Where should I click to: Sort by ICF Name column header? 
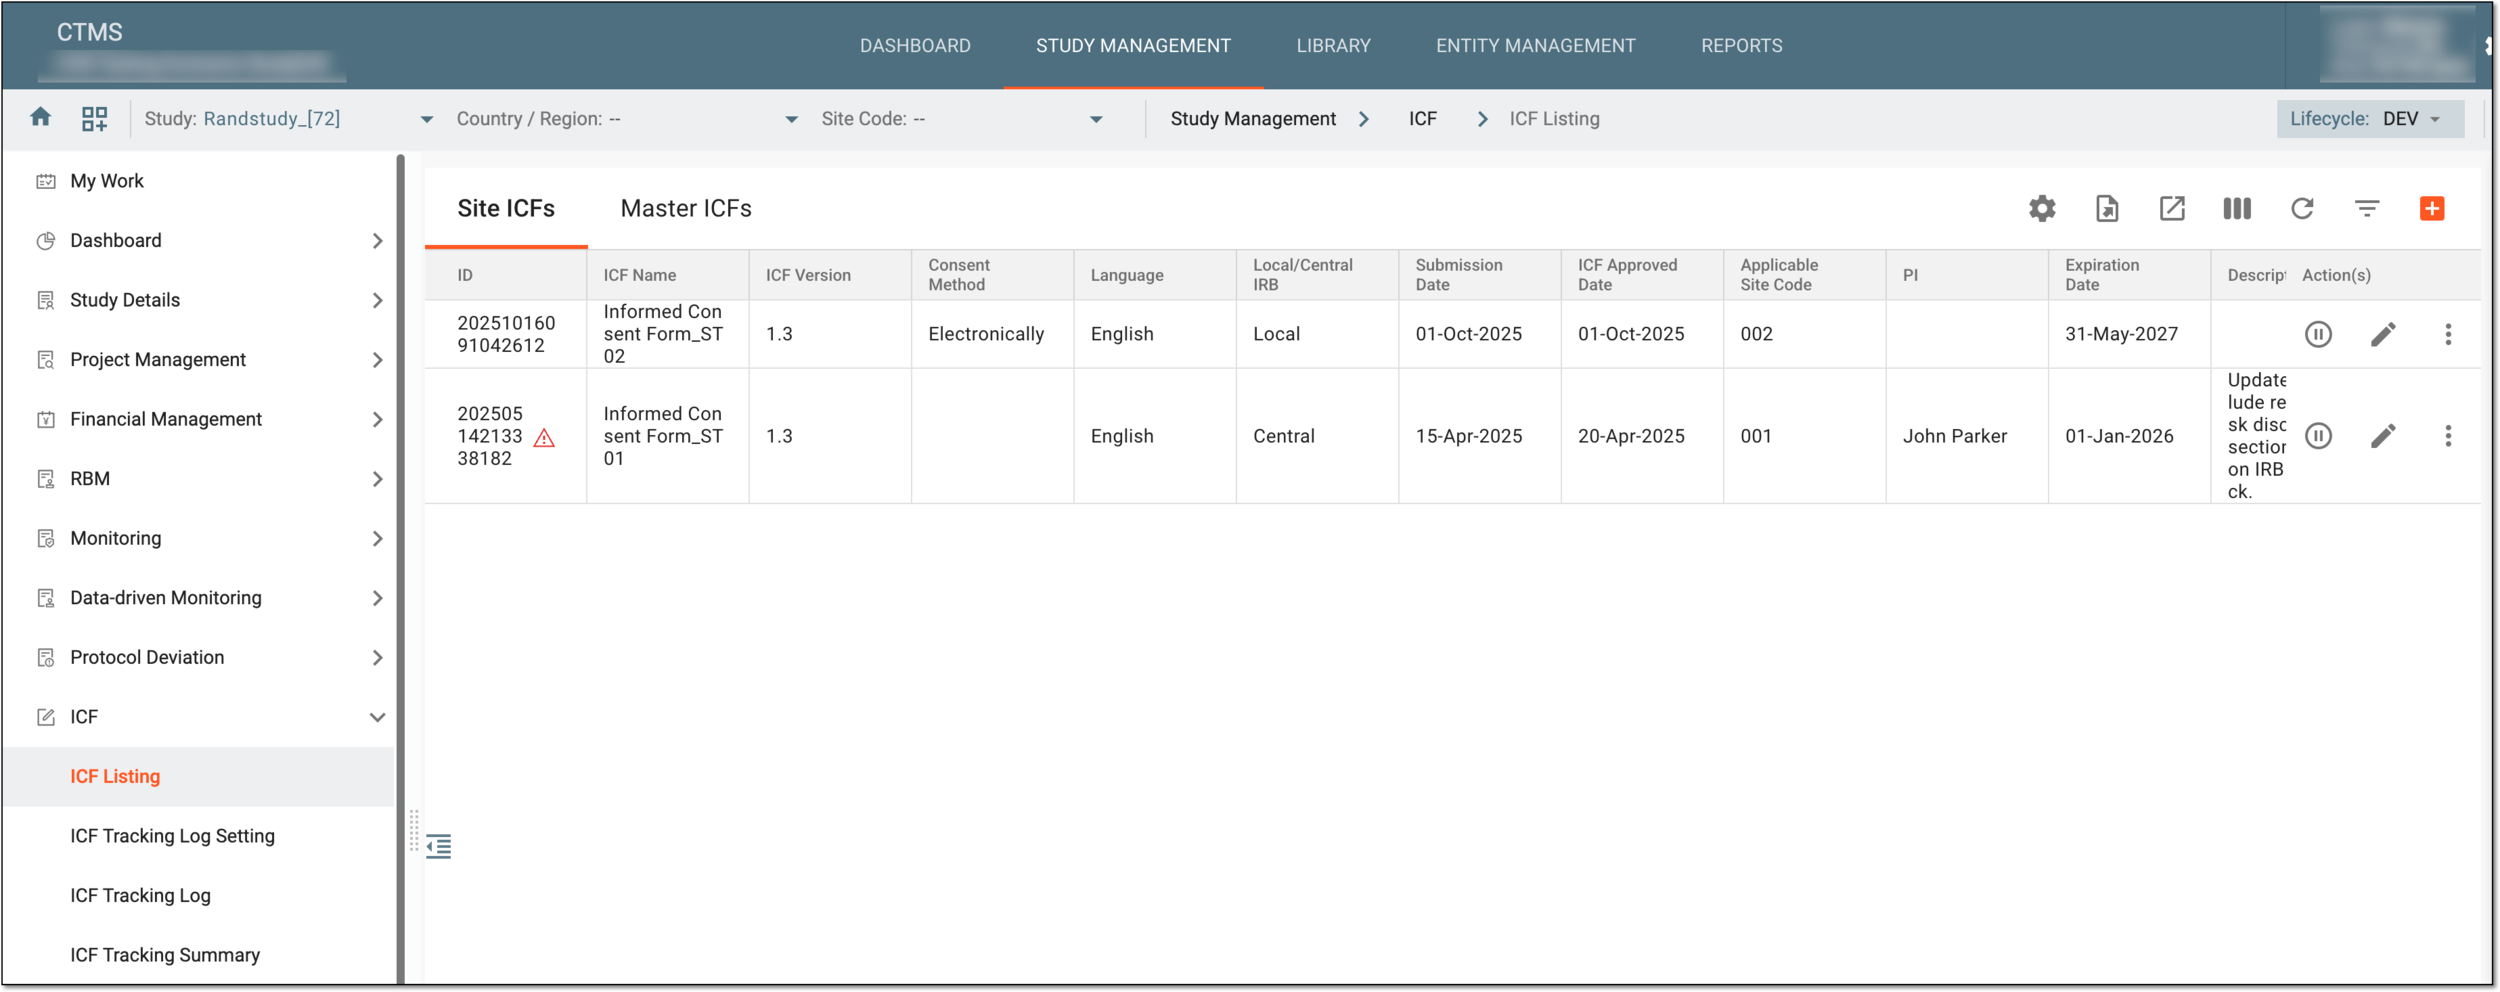(x=639, y=275)
